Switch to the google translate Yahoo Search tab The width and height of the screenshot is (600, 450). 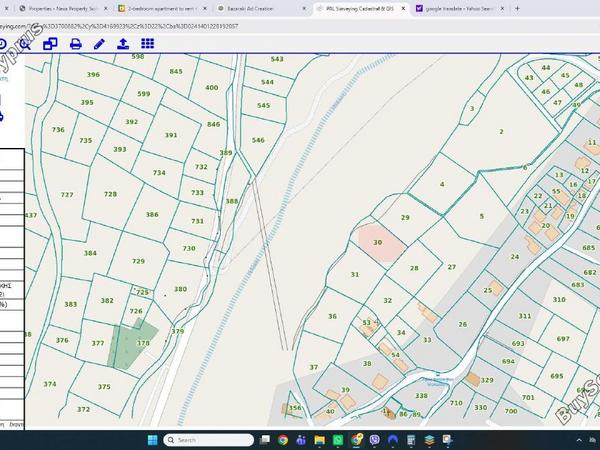tap(459, 8)
